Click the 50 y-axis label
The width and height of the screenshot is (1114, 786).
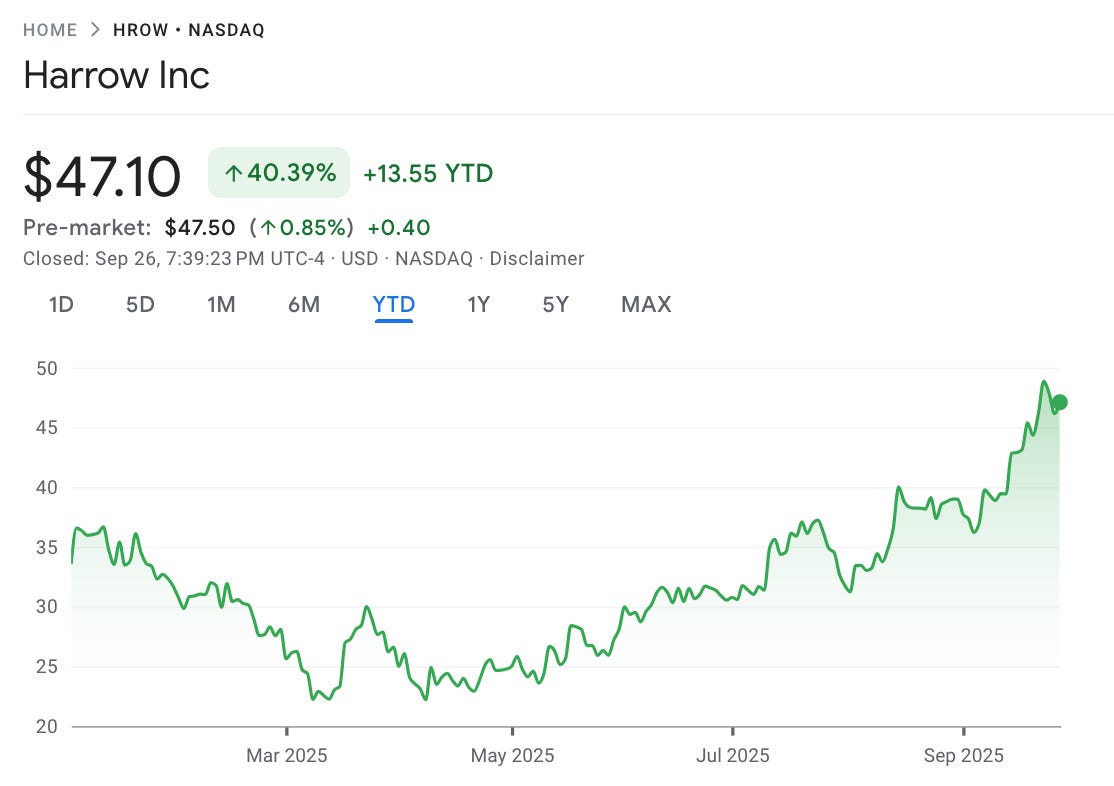point(47,369)
